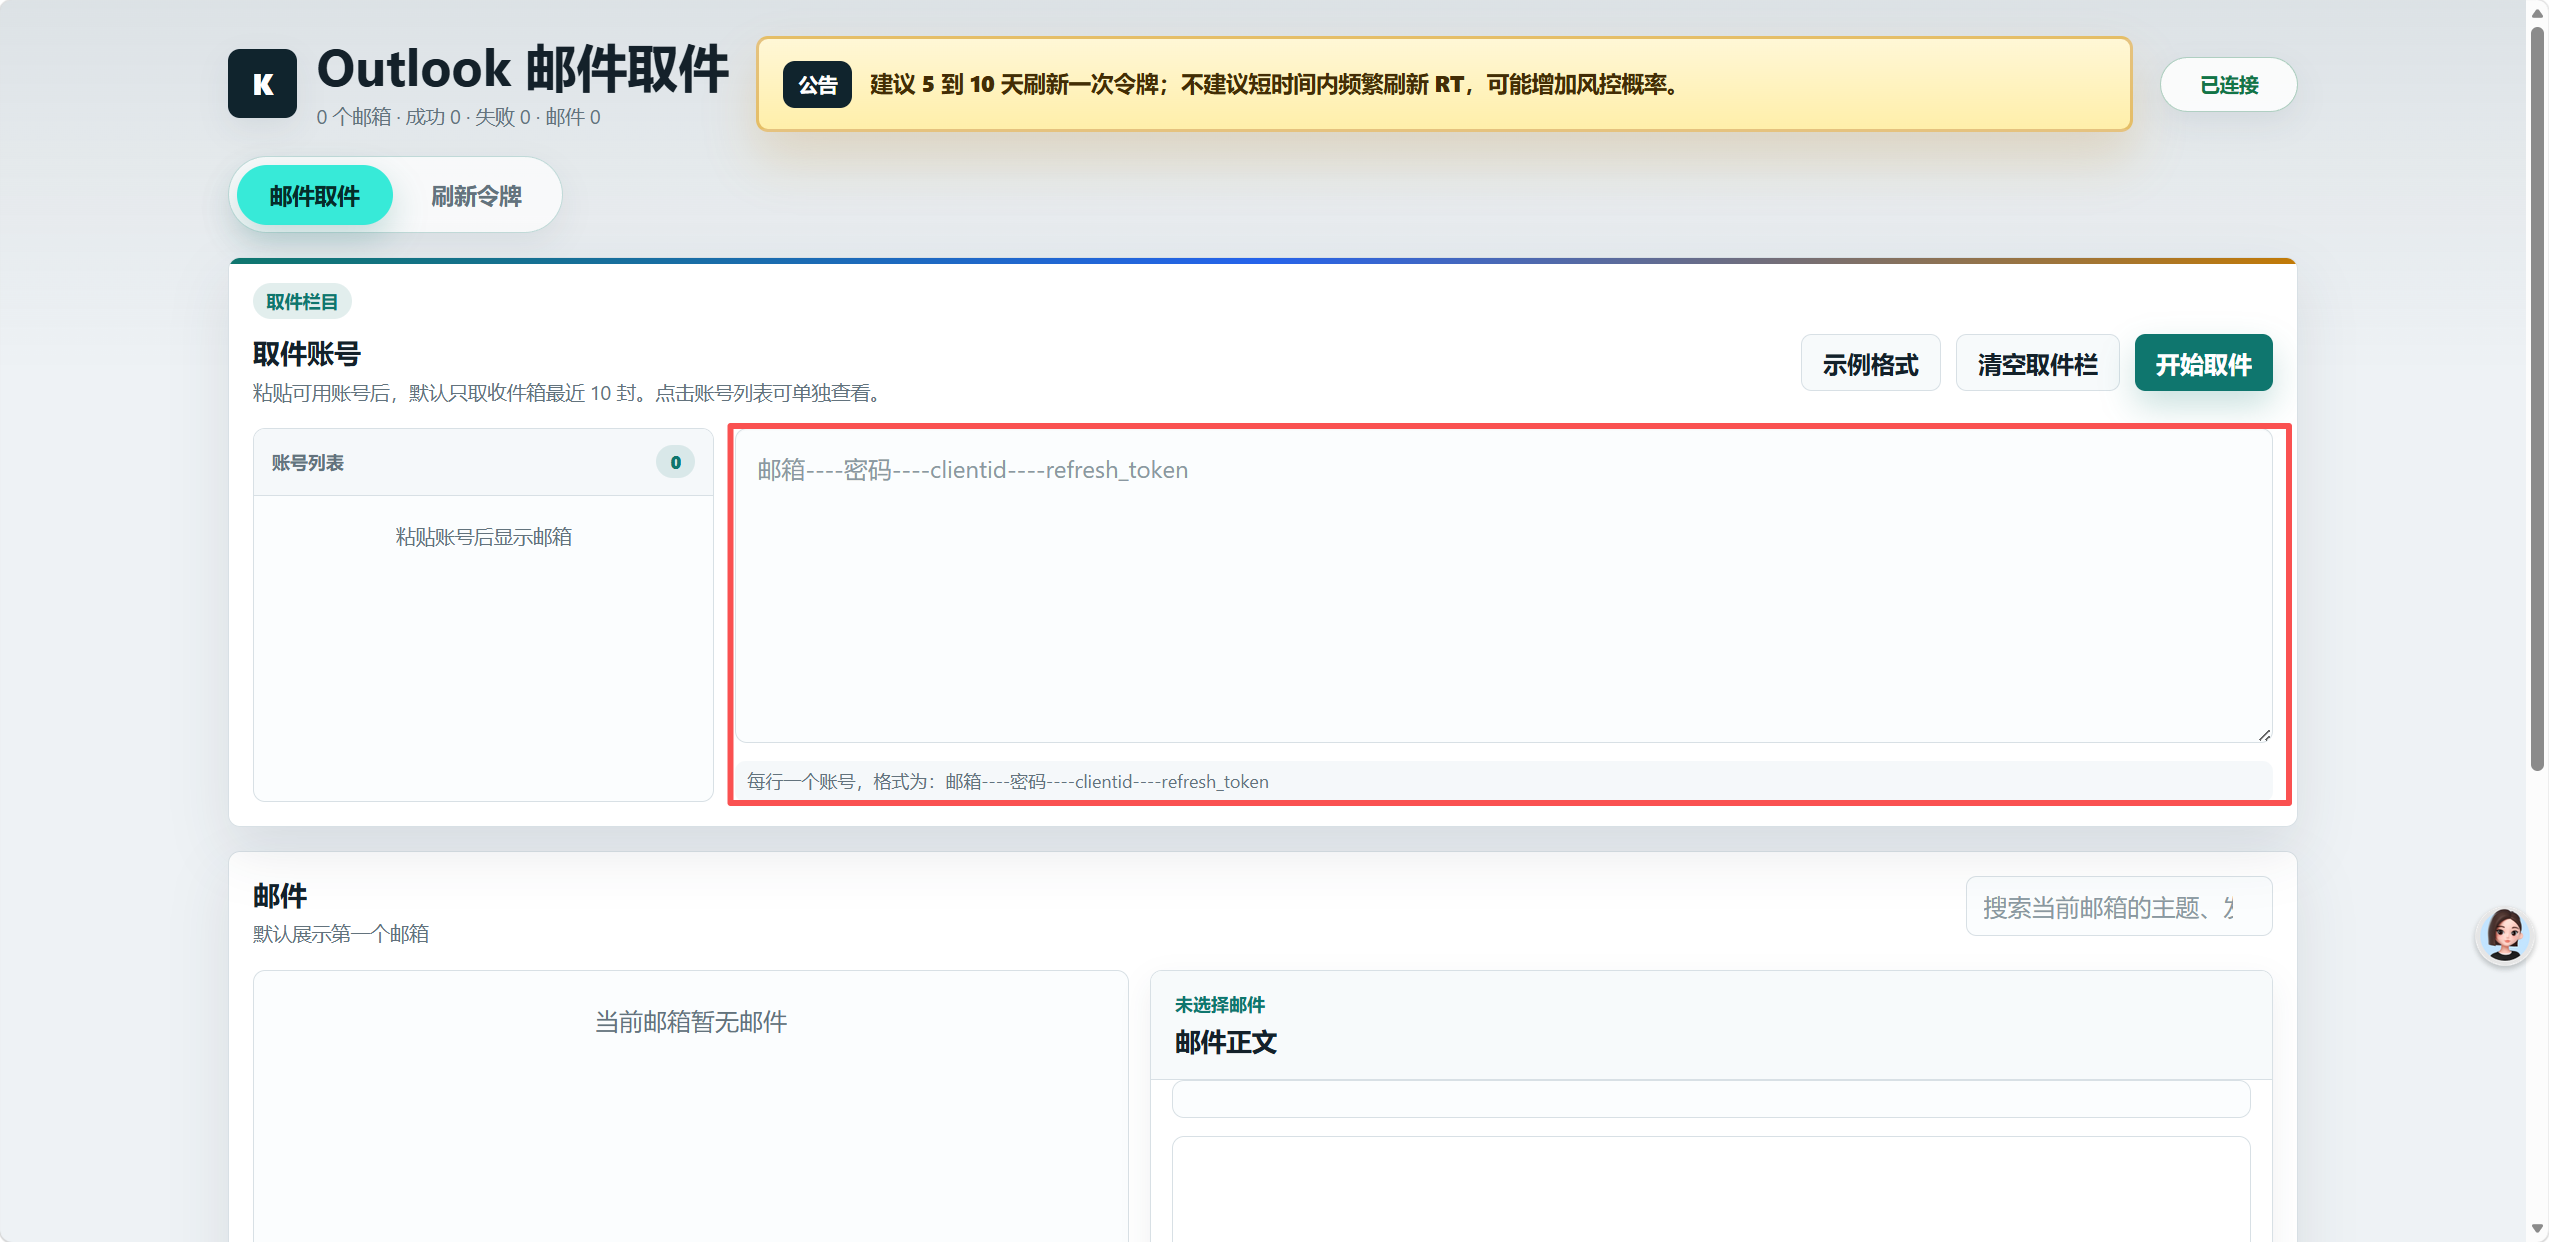Start fetching with 开始取件 button
Screen dimensions: 2549x1242
pyautogui.click(x=2203, y=363)
